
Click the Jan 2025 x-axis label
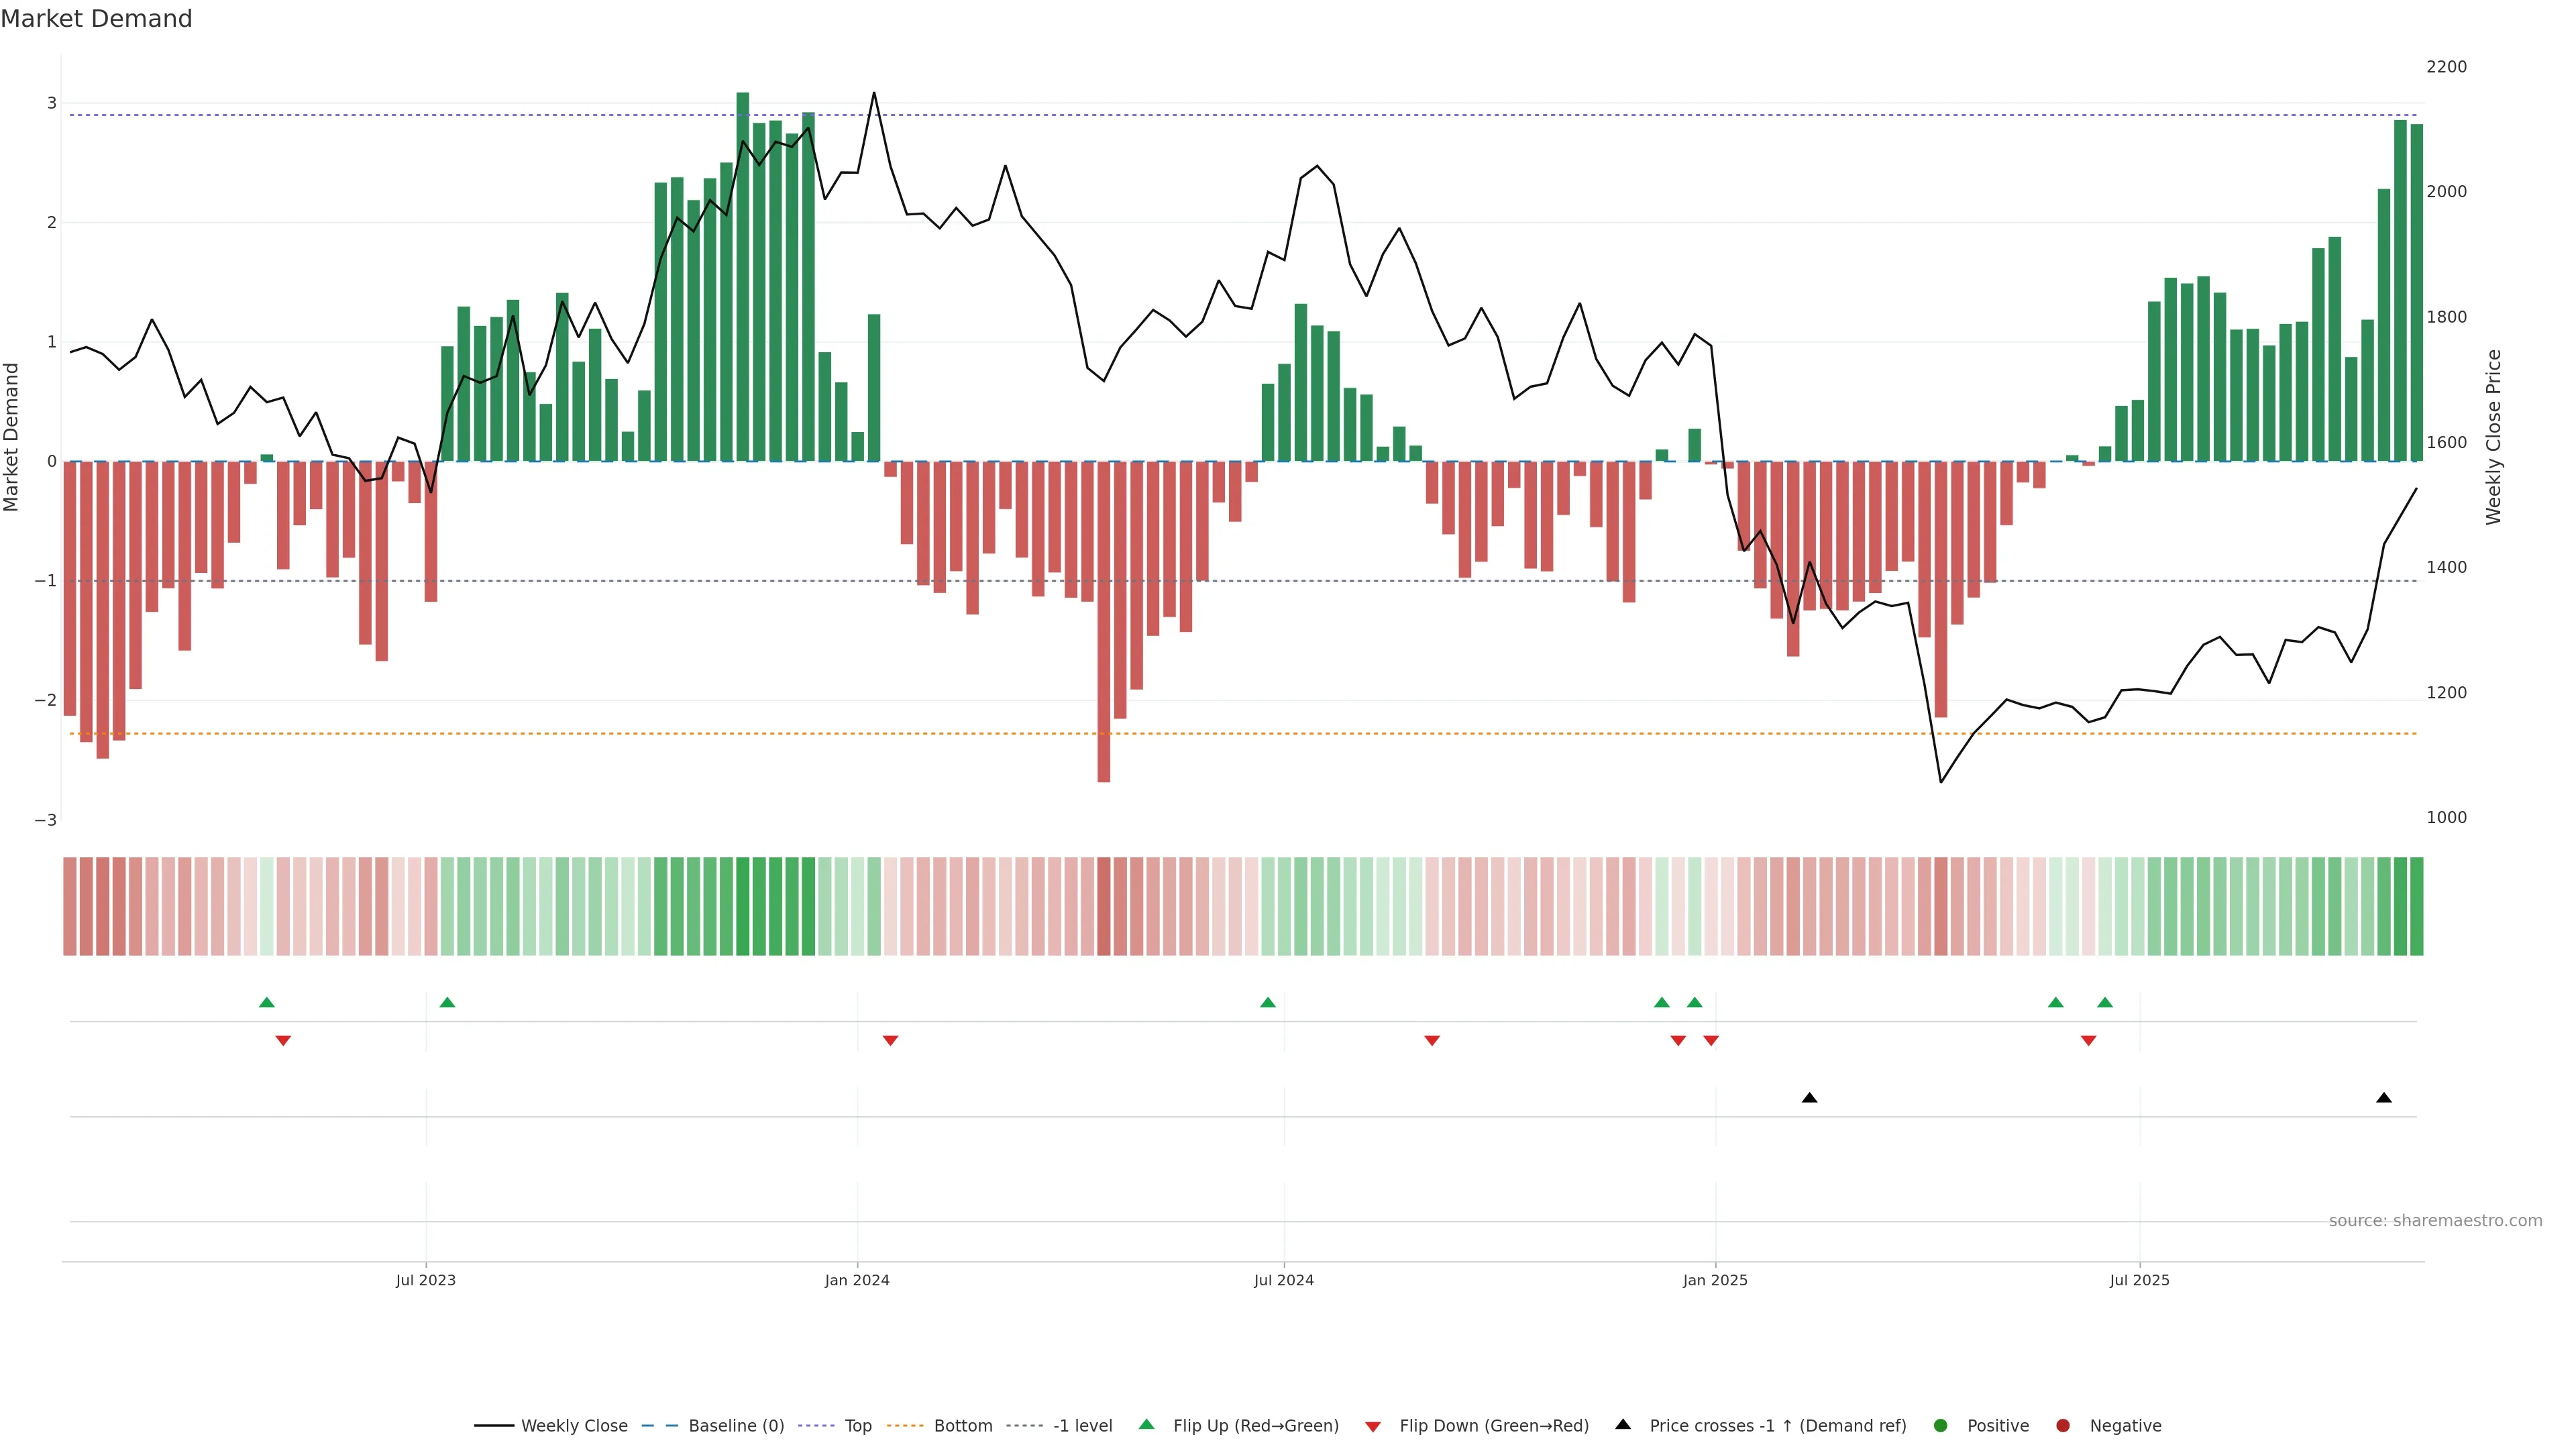[1715, 1280]
